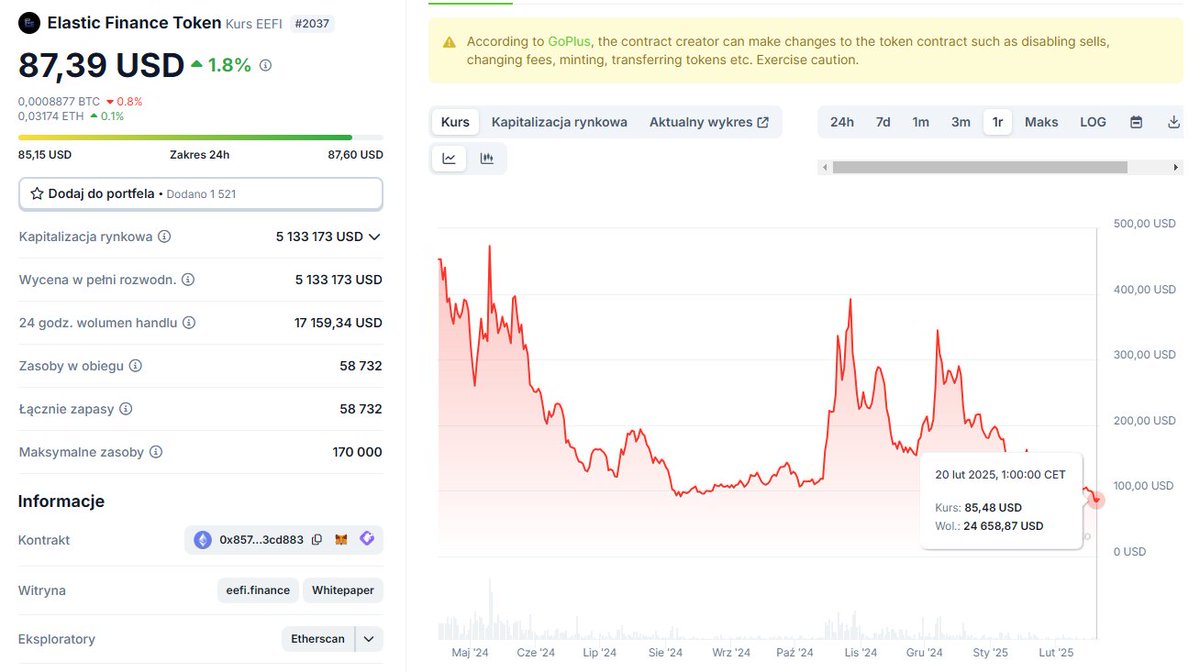Open info tooltip for 24 godz. wolumen handlu
Image resolution: width=1200 pixels, height=672 pixels.
[x=189, y=323]
